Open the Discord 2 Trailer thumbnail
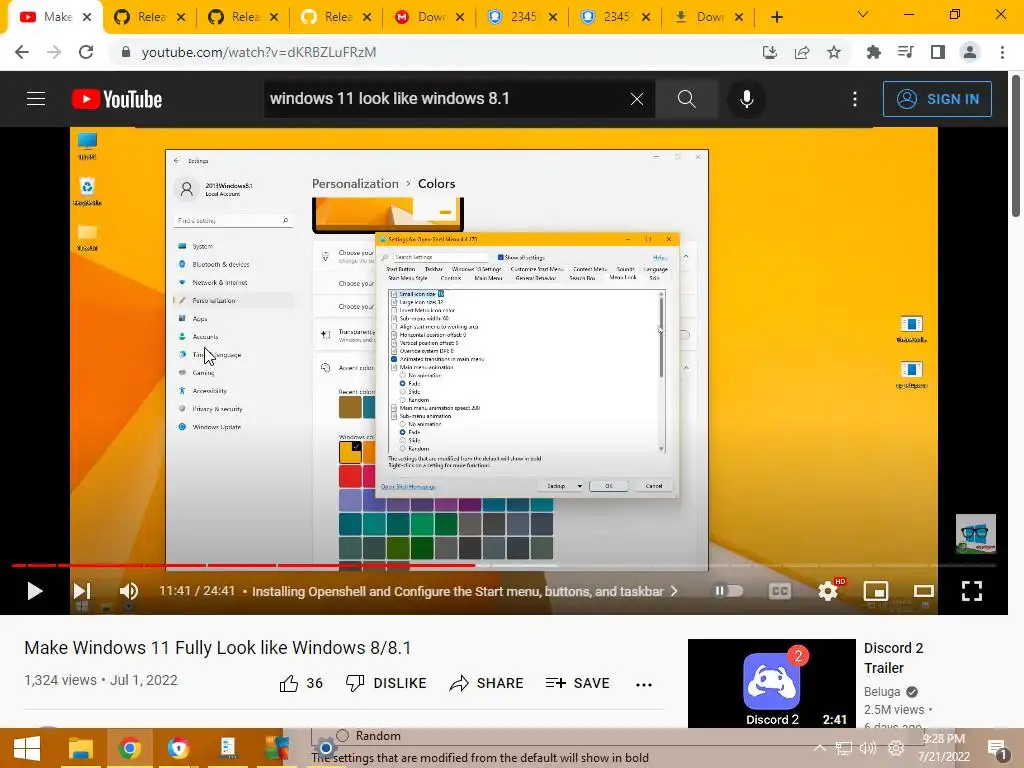The height and width of the screenshot is (768, 1024). point(771,683)
